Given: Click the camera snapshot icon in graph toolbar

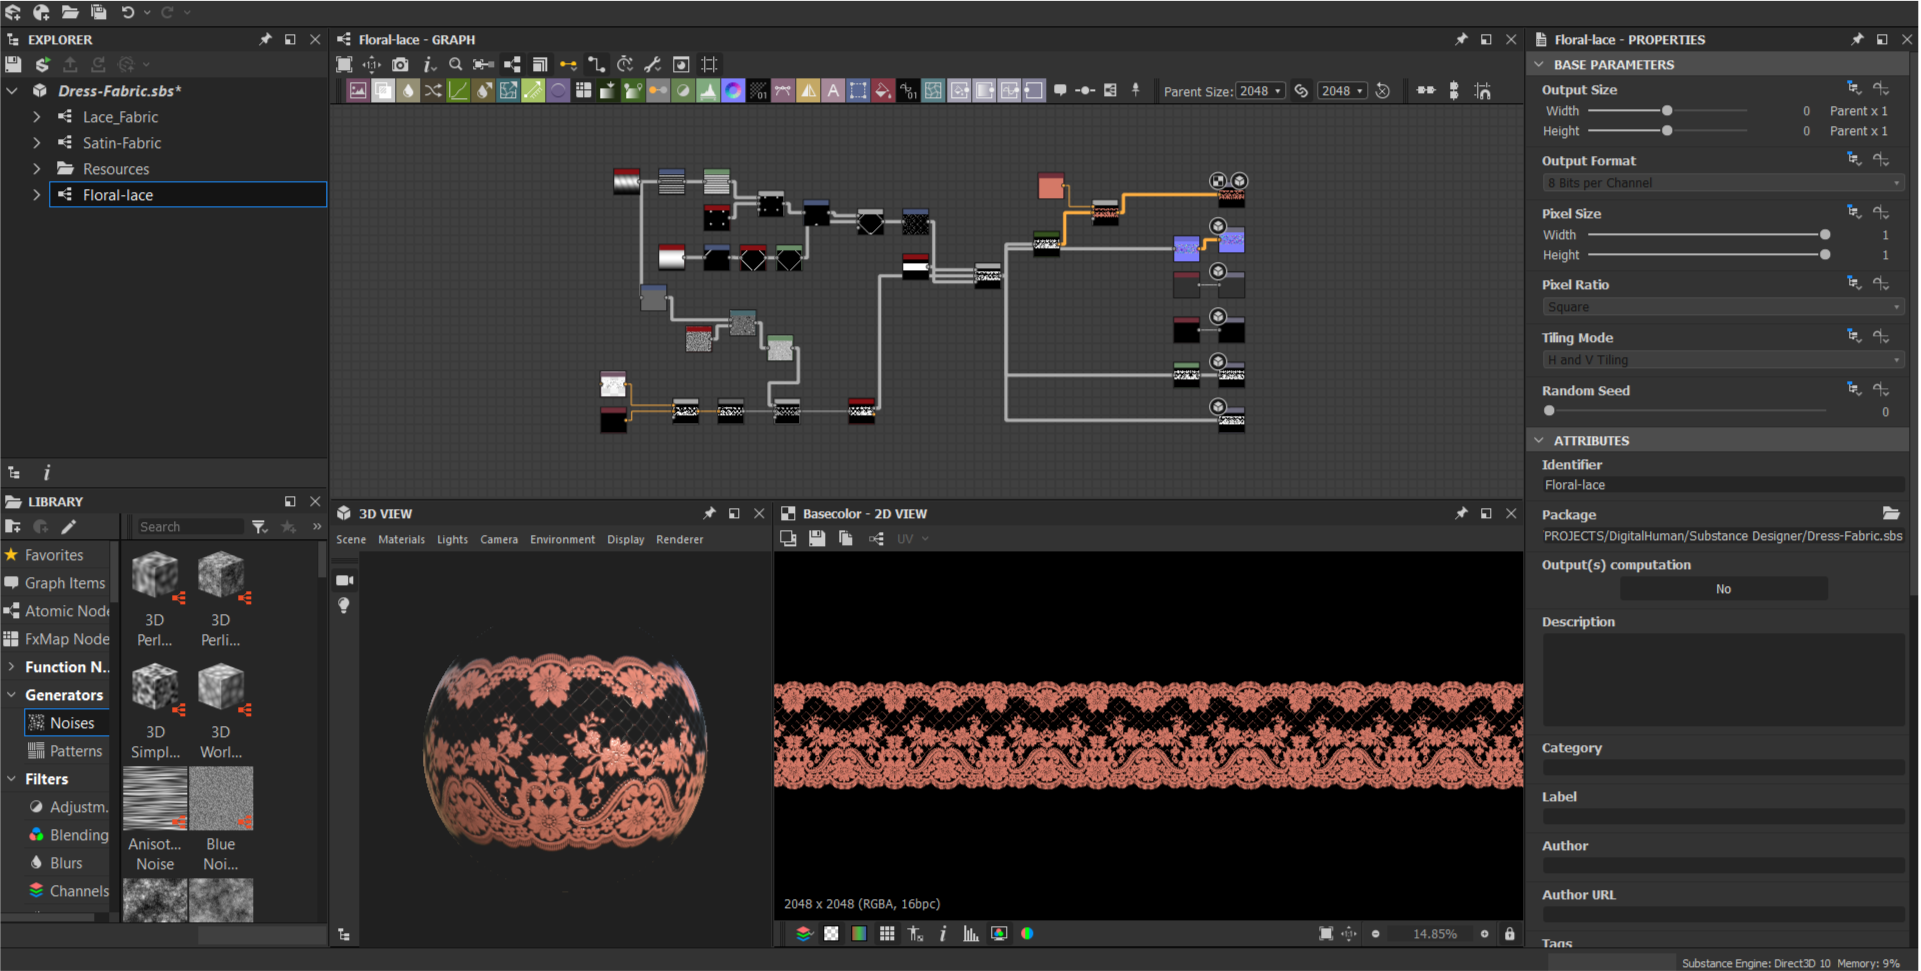Looking at the screenshot, I should click(x=400, y=64).
